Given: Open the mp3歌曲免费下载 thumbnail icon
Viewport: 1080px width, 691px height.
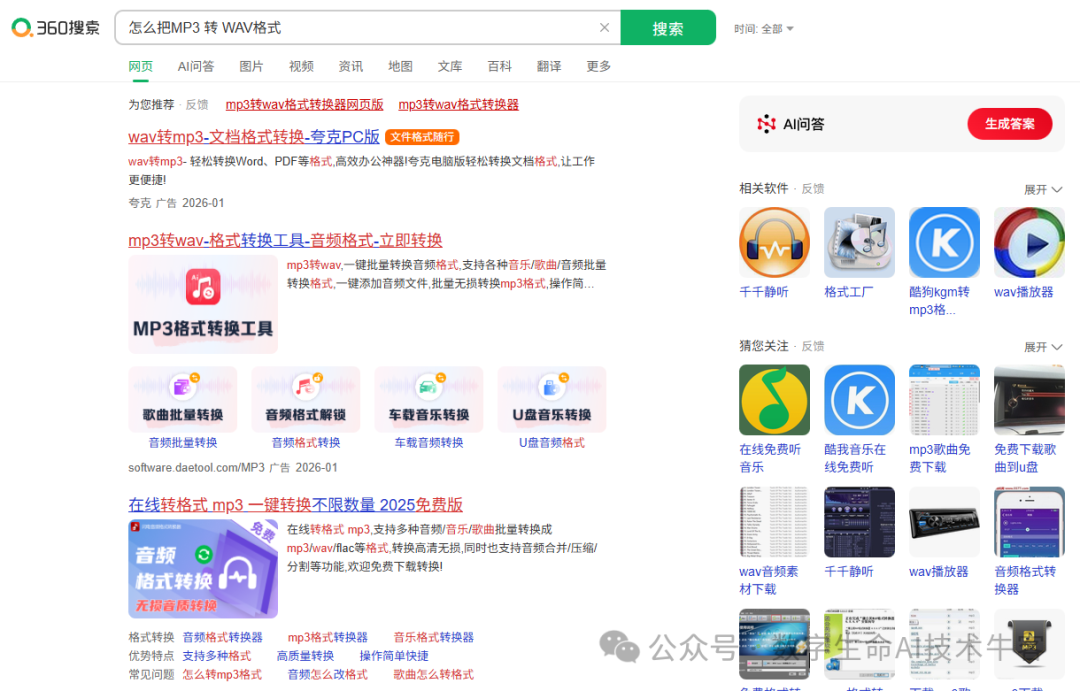Looking at the screenshot, I should pyautogui.click(x=944, y=400).
